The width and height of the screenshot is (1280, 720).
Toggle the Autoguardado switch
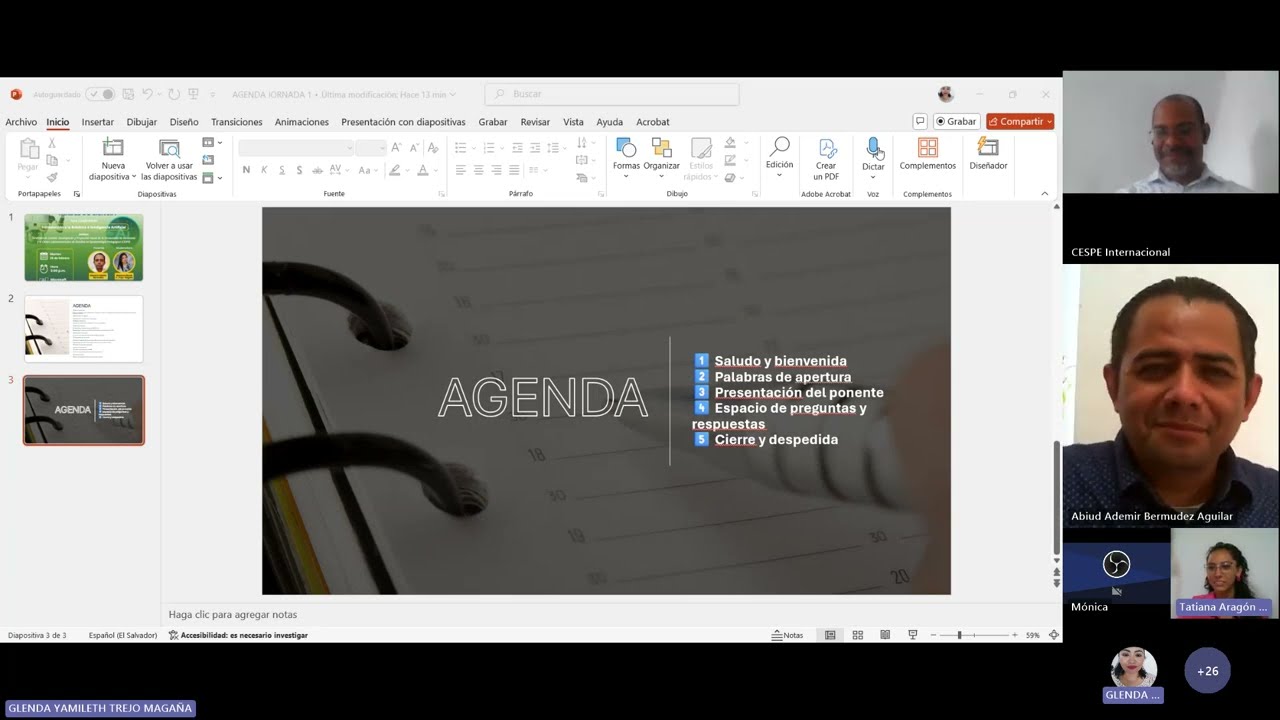click(100, 94)
